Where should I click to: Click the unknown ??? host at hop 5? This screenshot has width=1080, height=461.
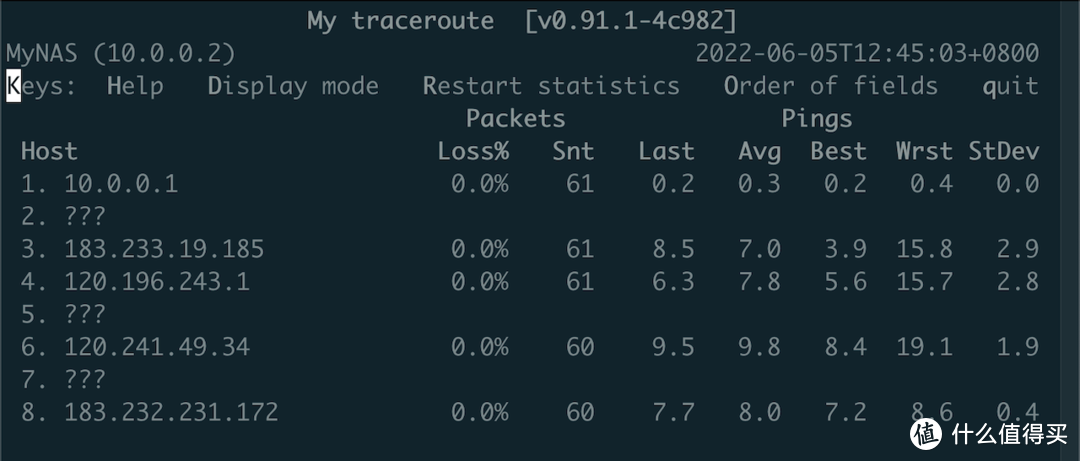pos(85,314)
